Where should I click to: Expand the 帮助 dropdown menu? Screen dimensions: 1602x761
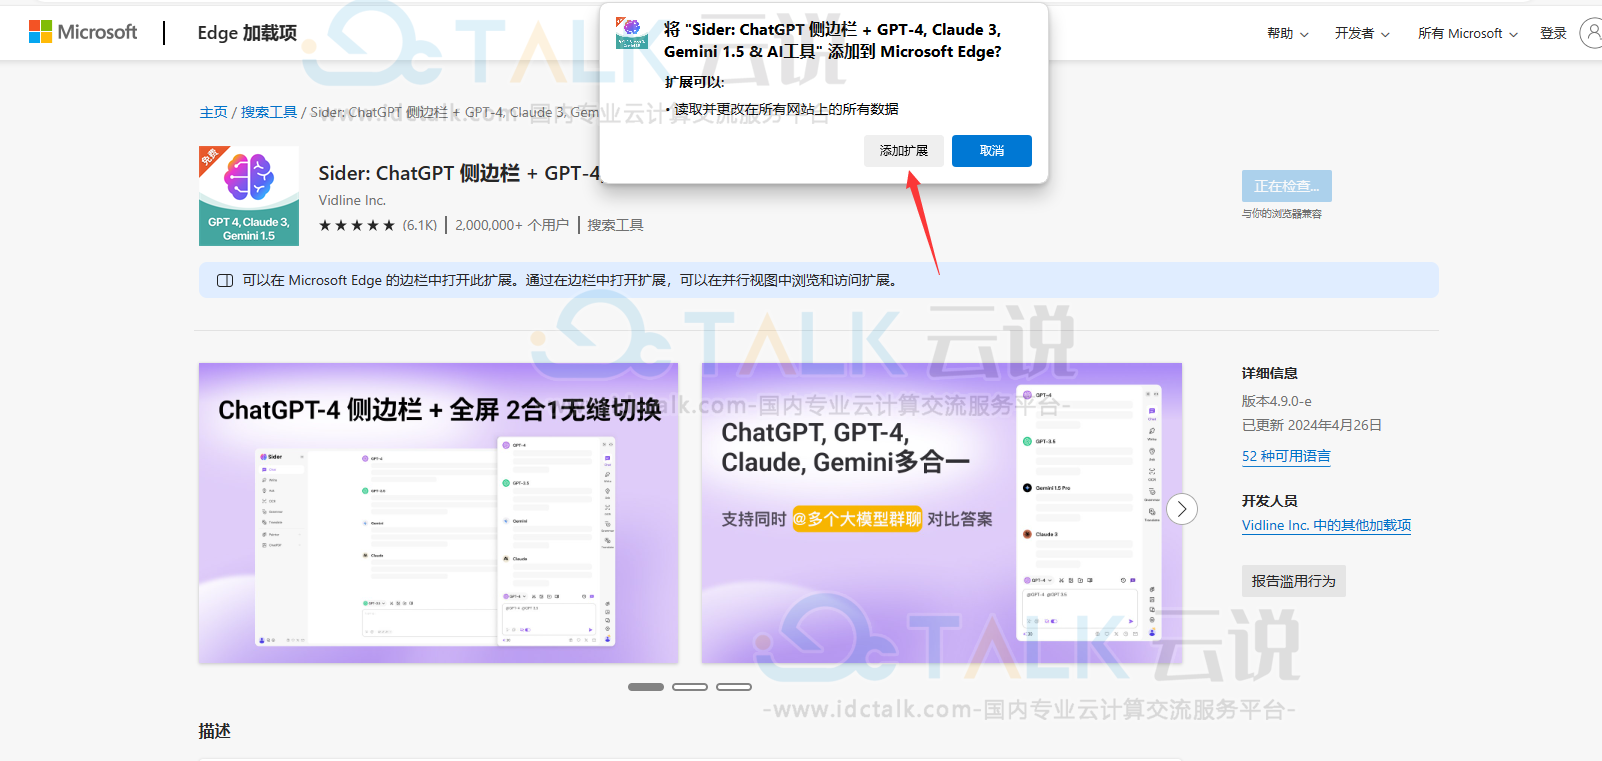click(1287, 33)
